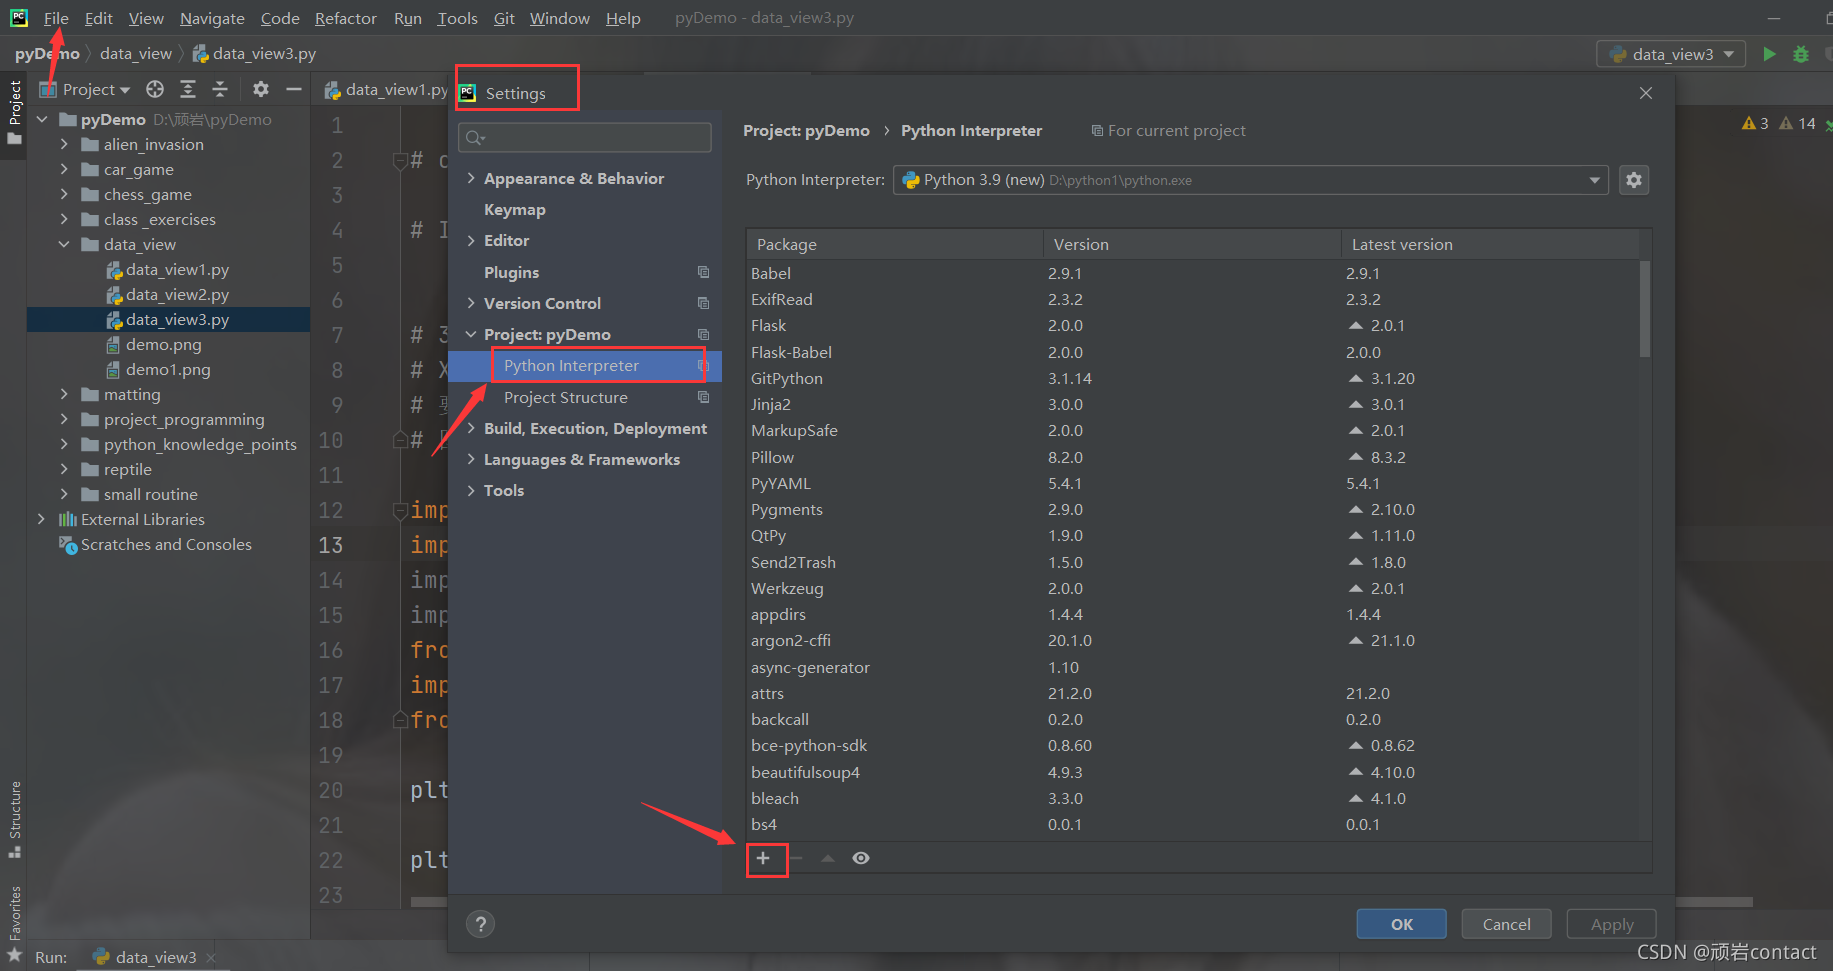Select the Pillow package row
Image resolution: width=1833 pixels, height=971 pixels.
coord(1193,457)
